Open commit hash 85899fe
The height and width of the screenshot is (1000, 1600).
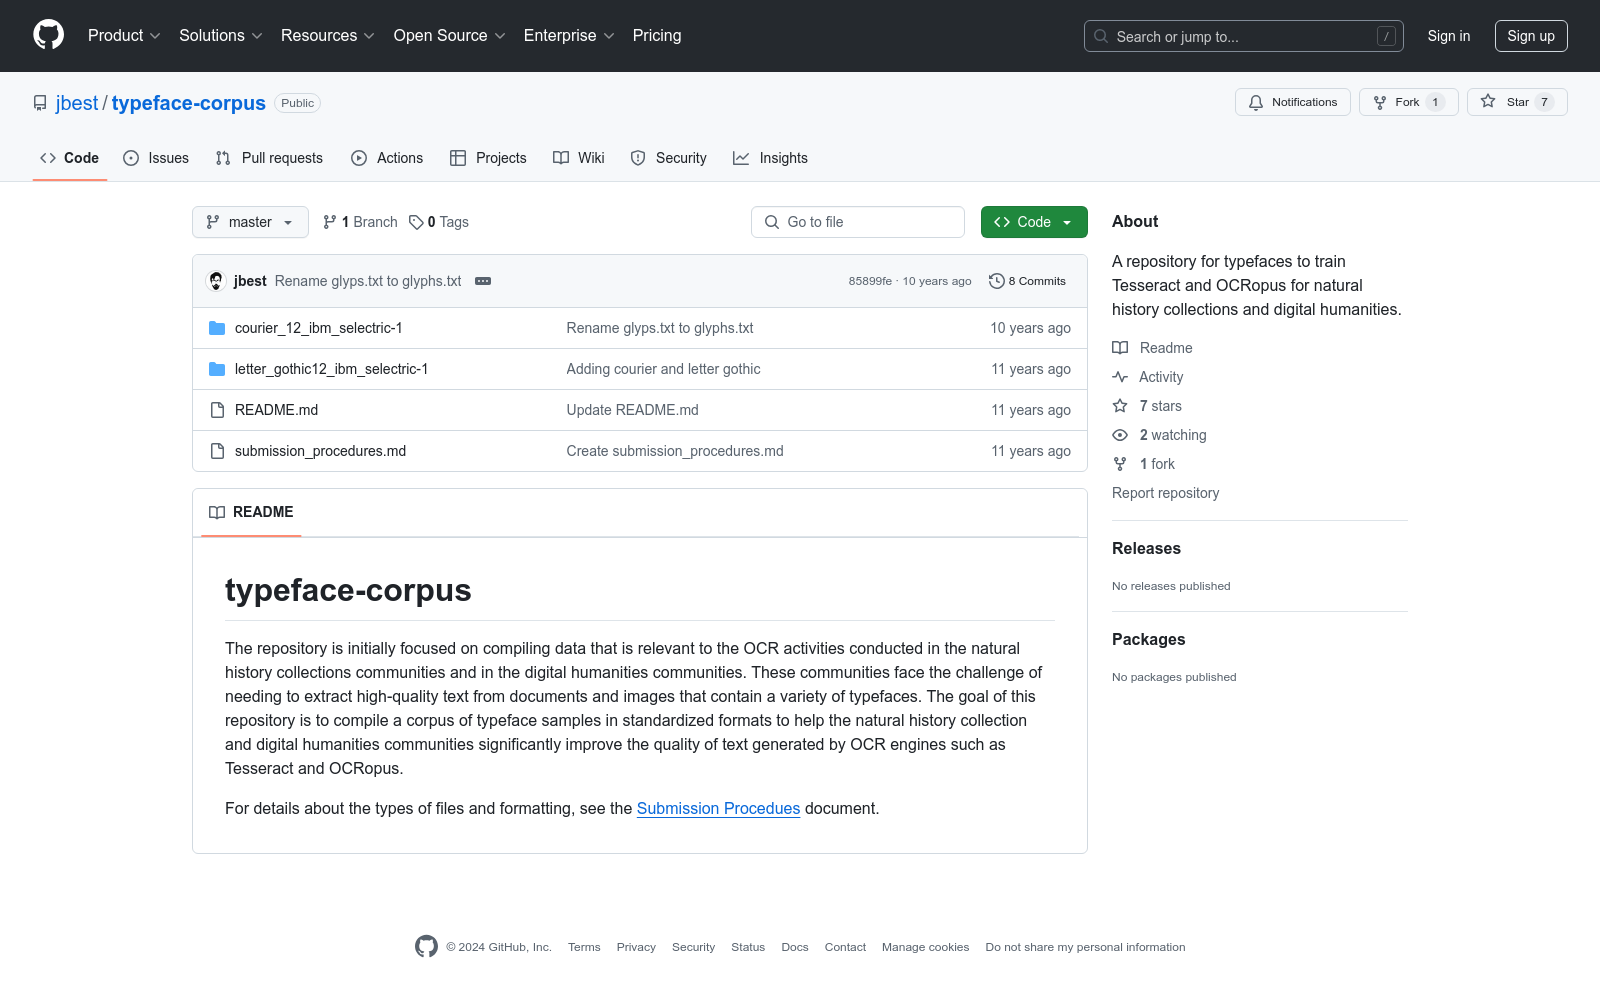(870, 281)
